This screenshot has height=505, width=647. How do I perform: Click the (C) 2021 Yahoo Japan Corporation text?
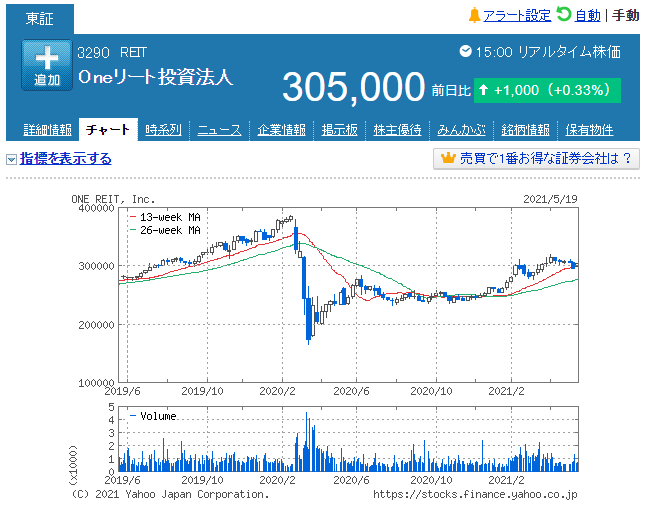coord(170,494)
